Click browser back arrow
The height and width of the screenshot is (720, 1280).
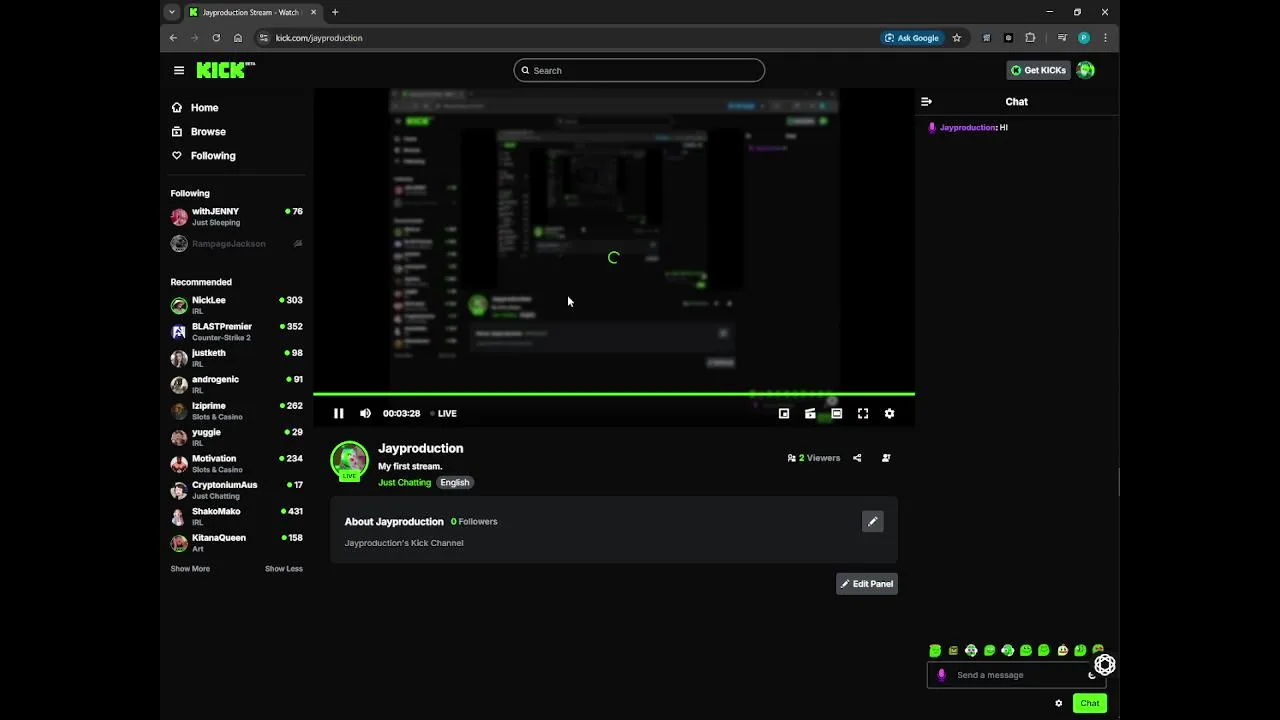(173, 38)
